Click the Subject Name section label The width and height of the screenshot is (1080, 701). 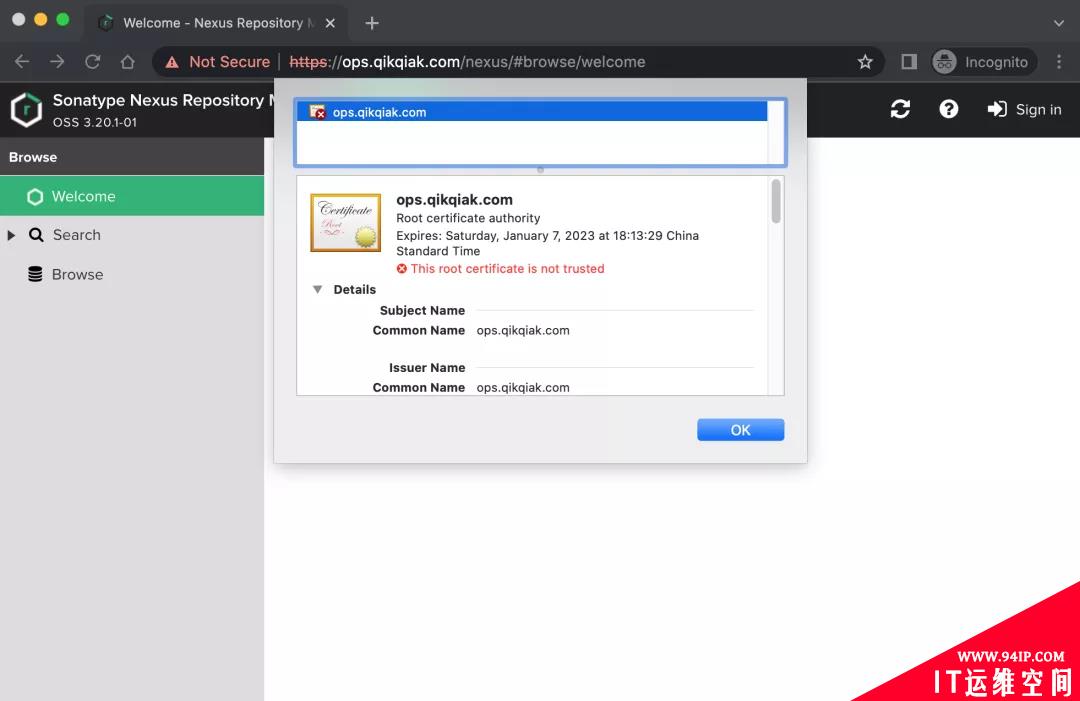pos(422,311)
